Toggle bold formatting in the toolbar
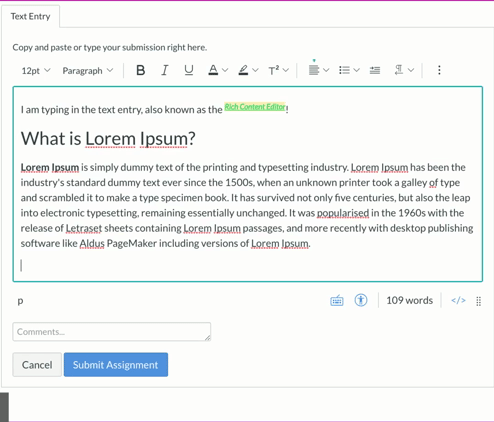The image size is (494, 422). (x=140, y=70)
